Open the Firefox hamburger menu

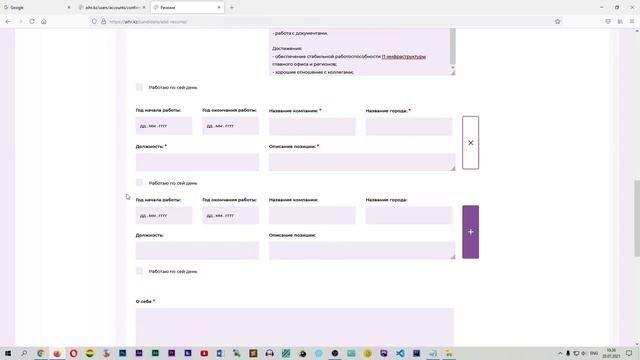tap(632, 21)
